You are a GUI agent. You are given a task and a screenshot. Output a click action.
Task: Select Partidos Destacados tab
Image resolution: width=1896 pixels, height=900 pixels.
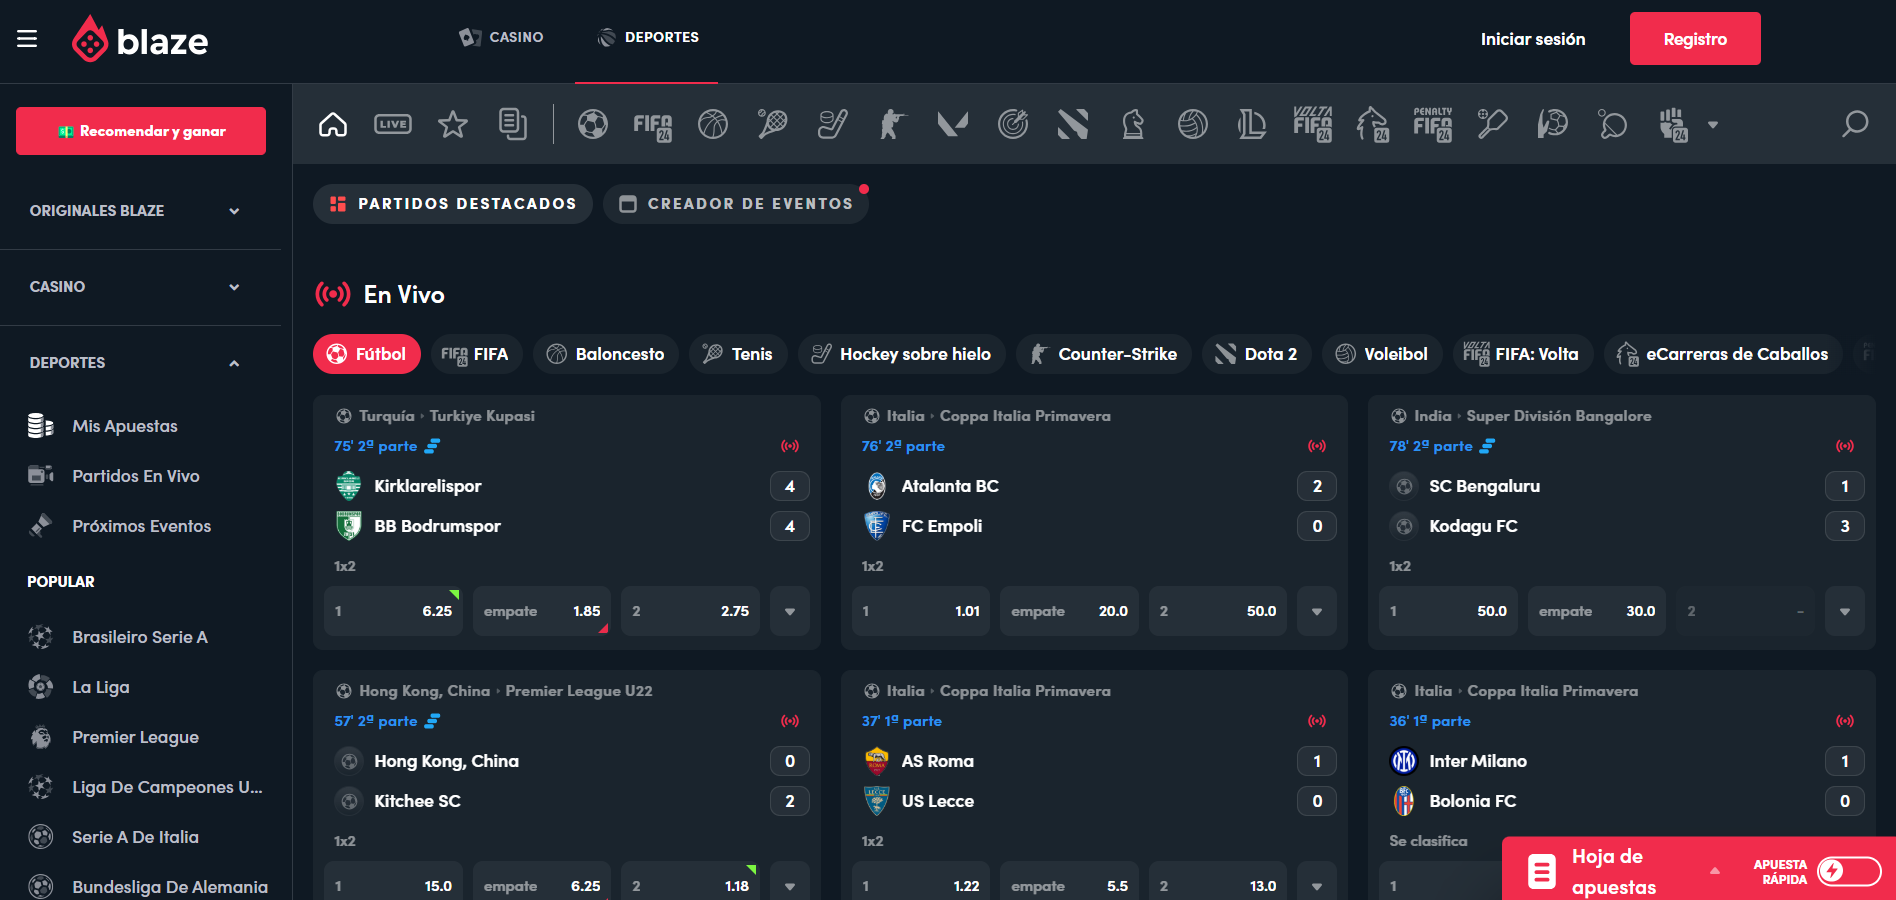453,204
